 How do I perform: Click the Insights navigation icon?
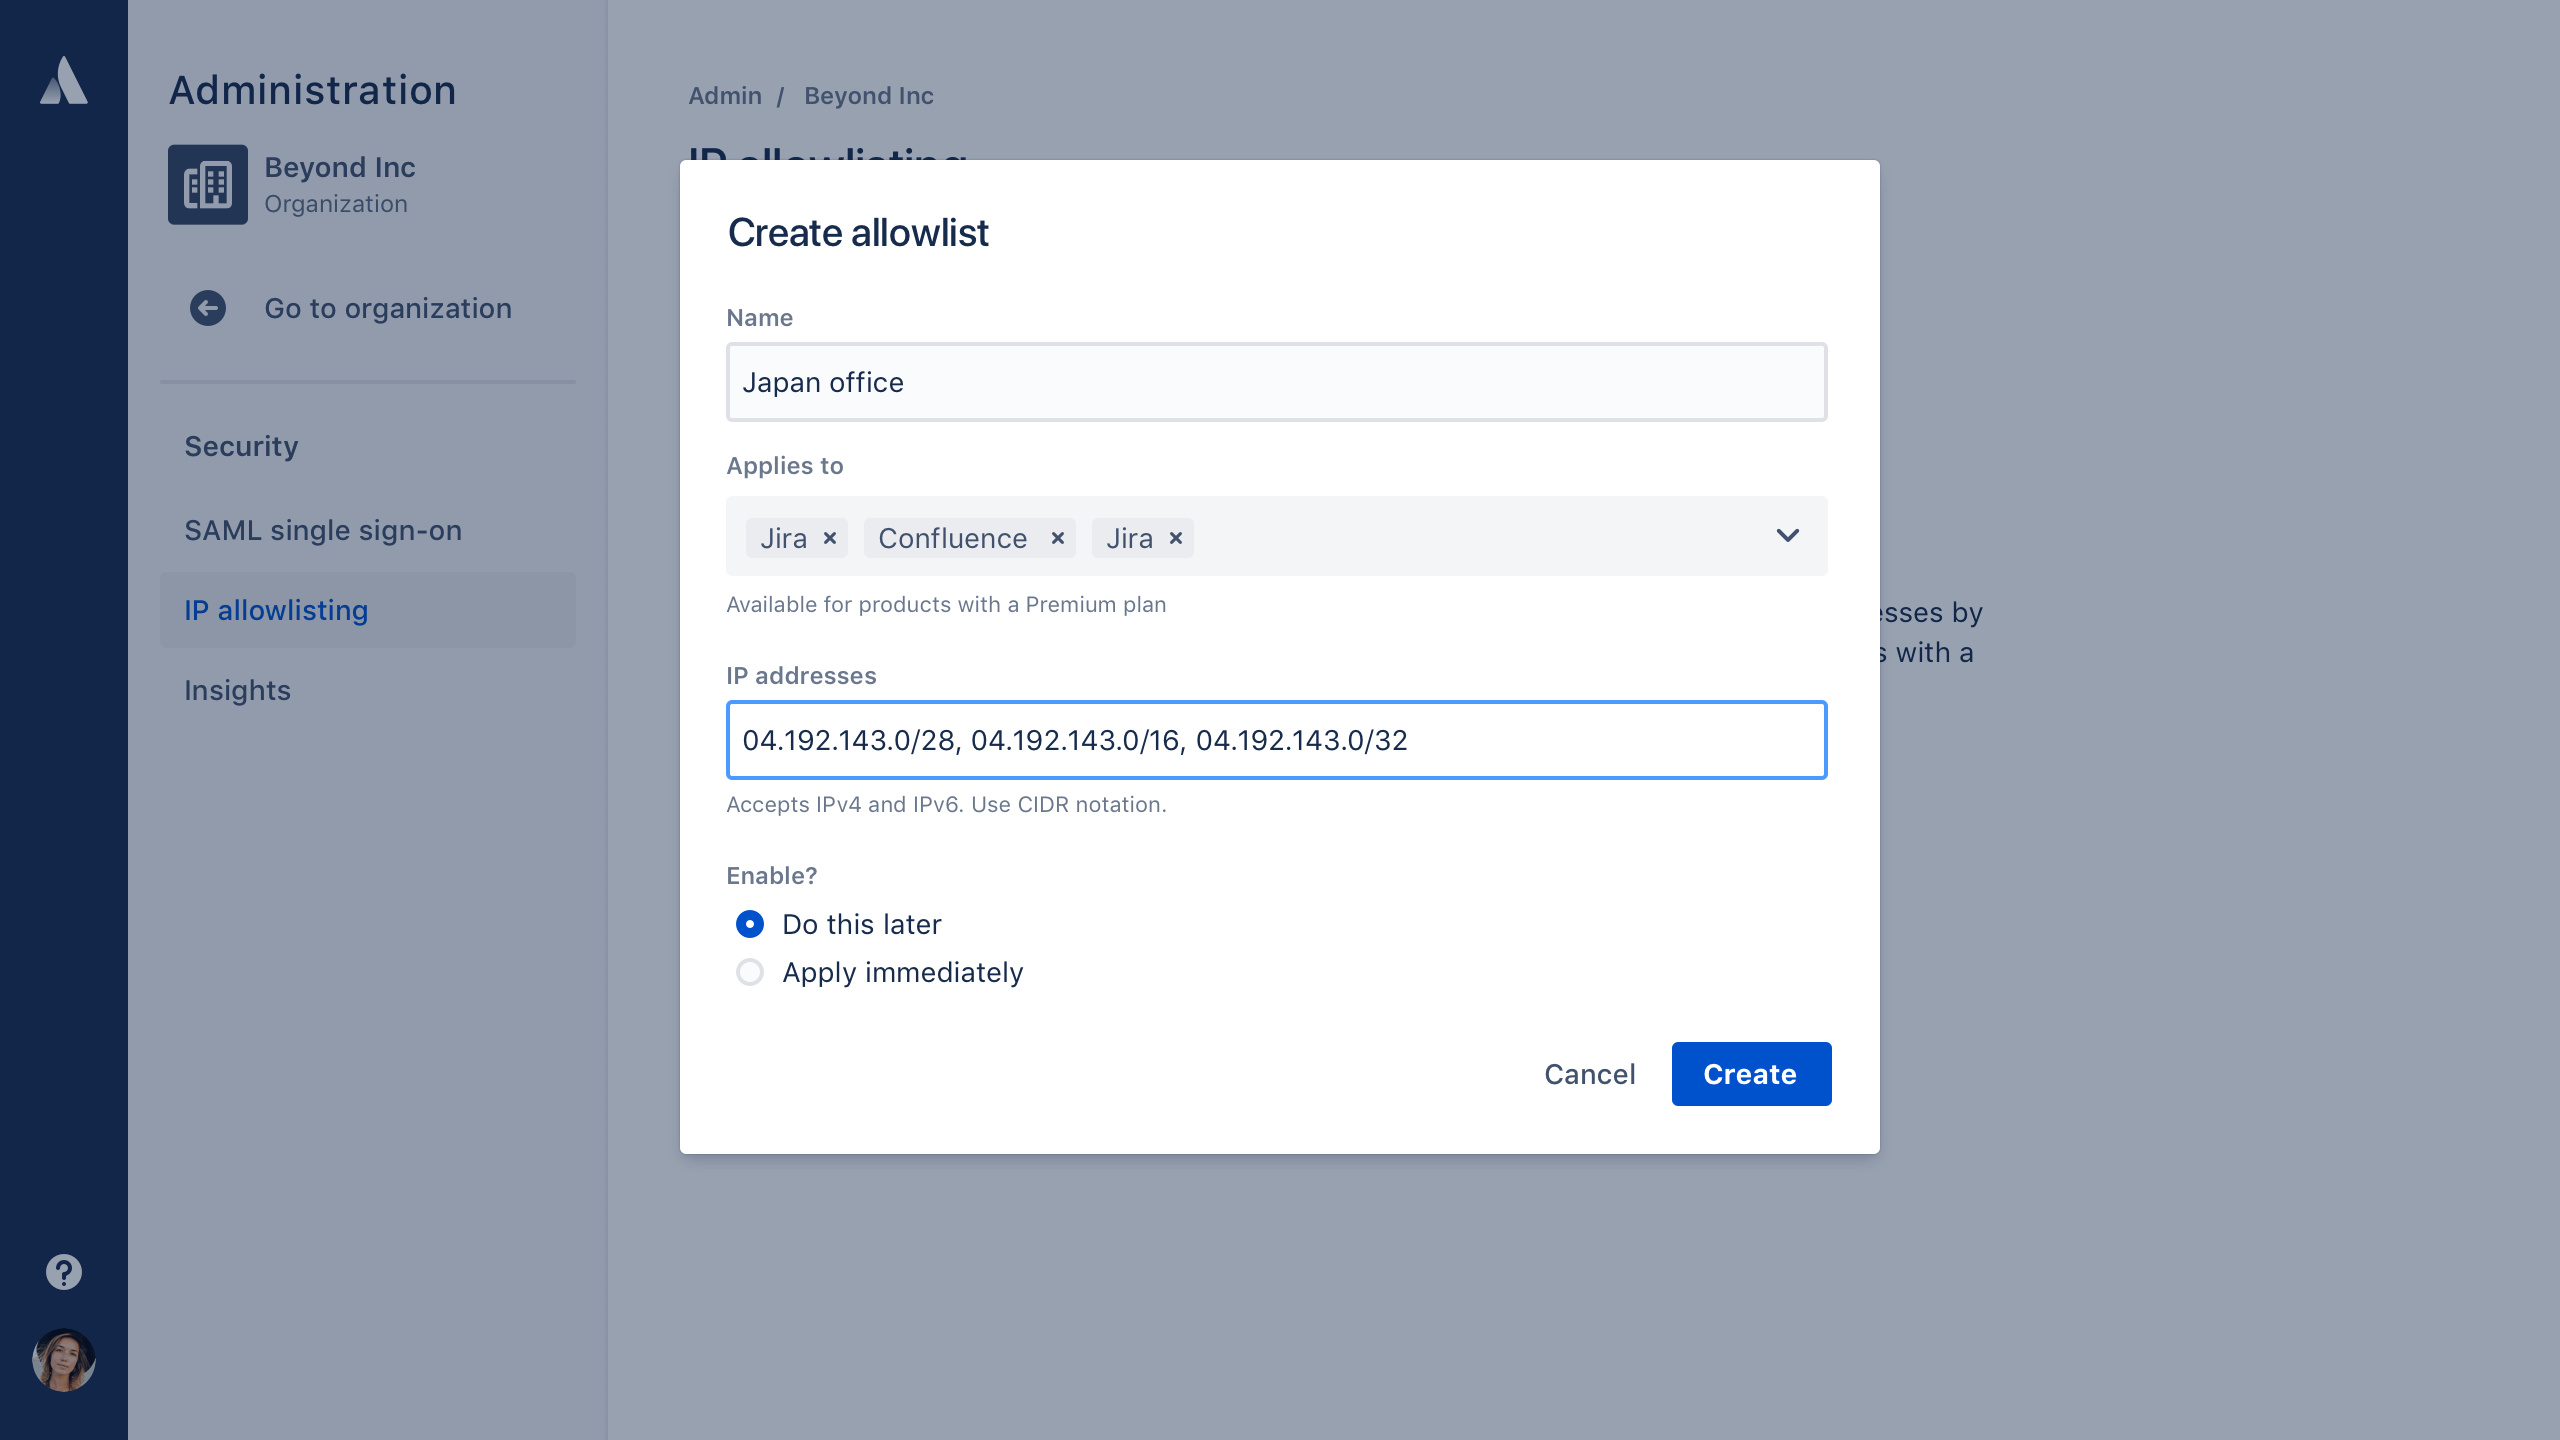pyautogui.click(x=239, y=689)
